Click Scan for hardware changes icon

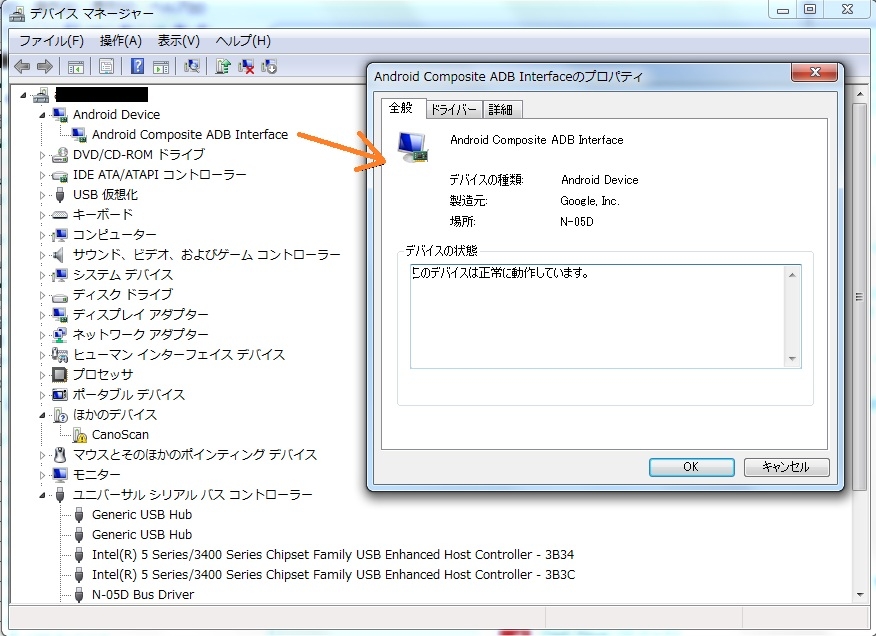tap(192, 67)
